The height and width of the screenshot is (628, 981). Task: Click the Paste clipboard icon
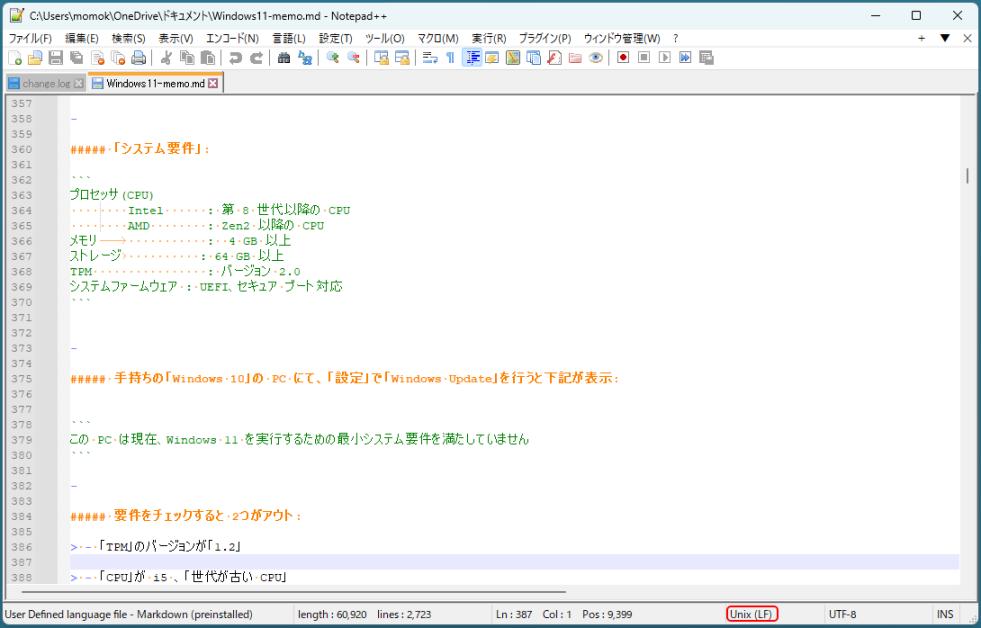click(x=208, y=58)
